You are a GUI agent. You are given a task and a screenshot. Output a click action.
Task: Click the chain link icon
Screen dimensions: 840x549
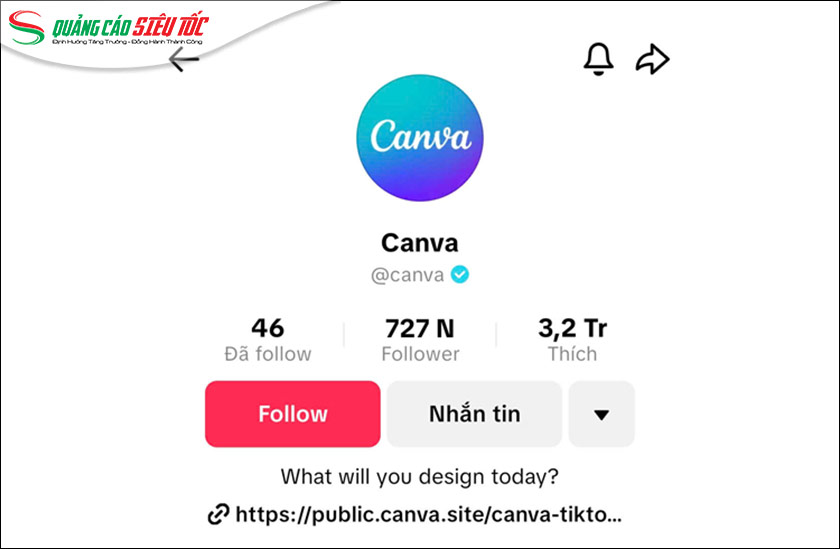(x=218, y=515)
